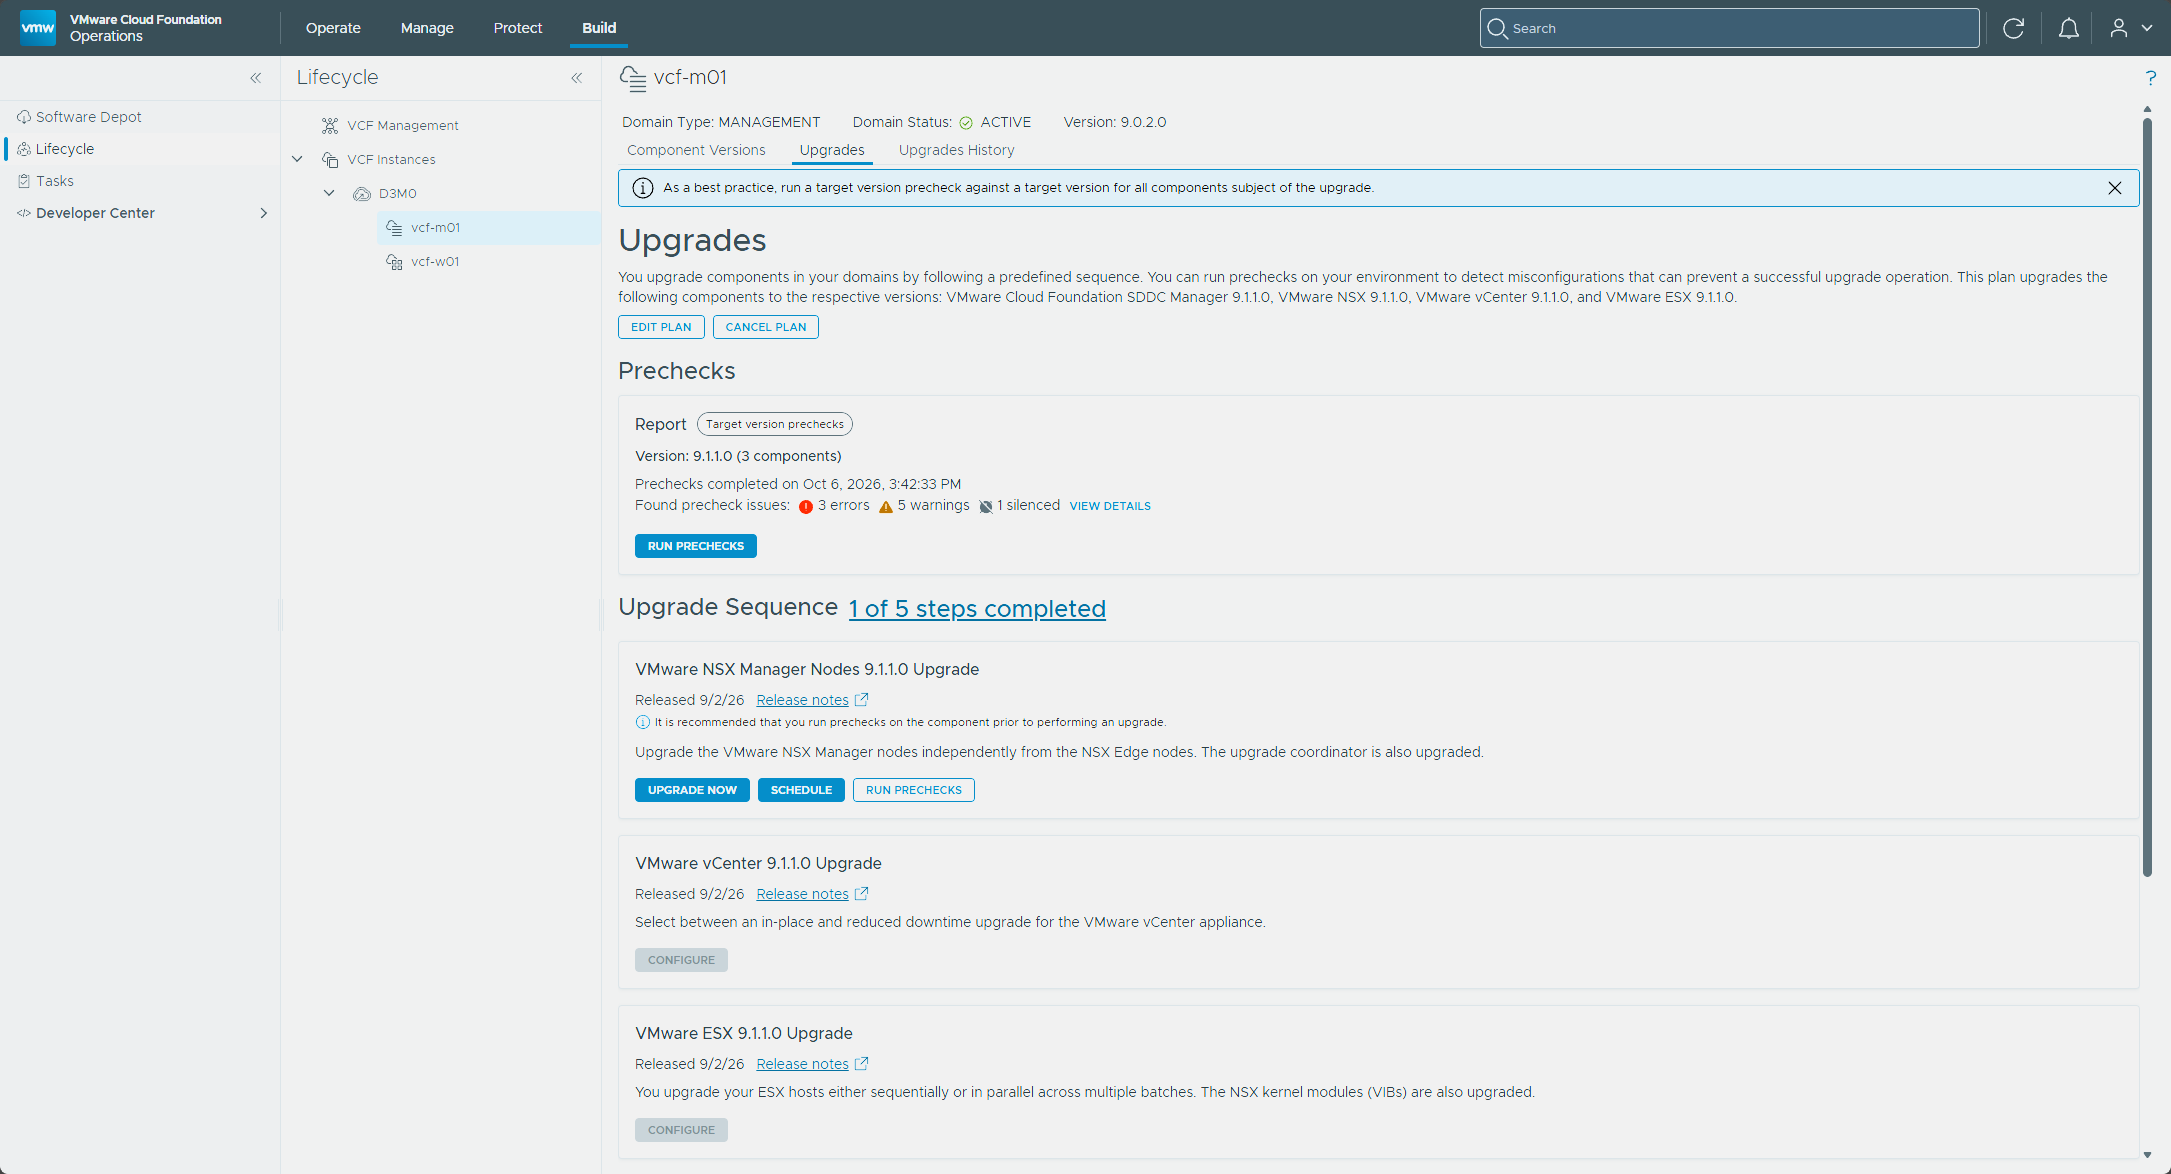2171x1174 pixels.
Task: Click the VMware vmw logo icon
Action: point(38,28)
